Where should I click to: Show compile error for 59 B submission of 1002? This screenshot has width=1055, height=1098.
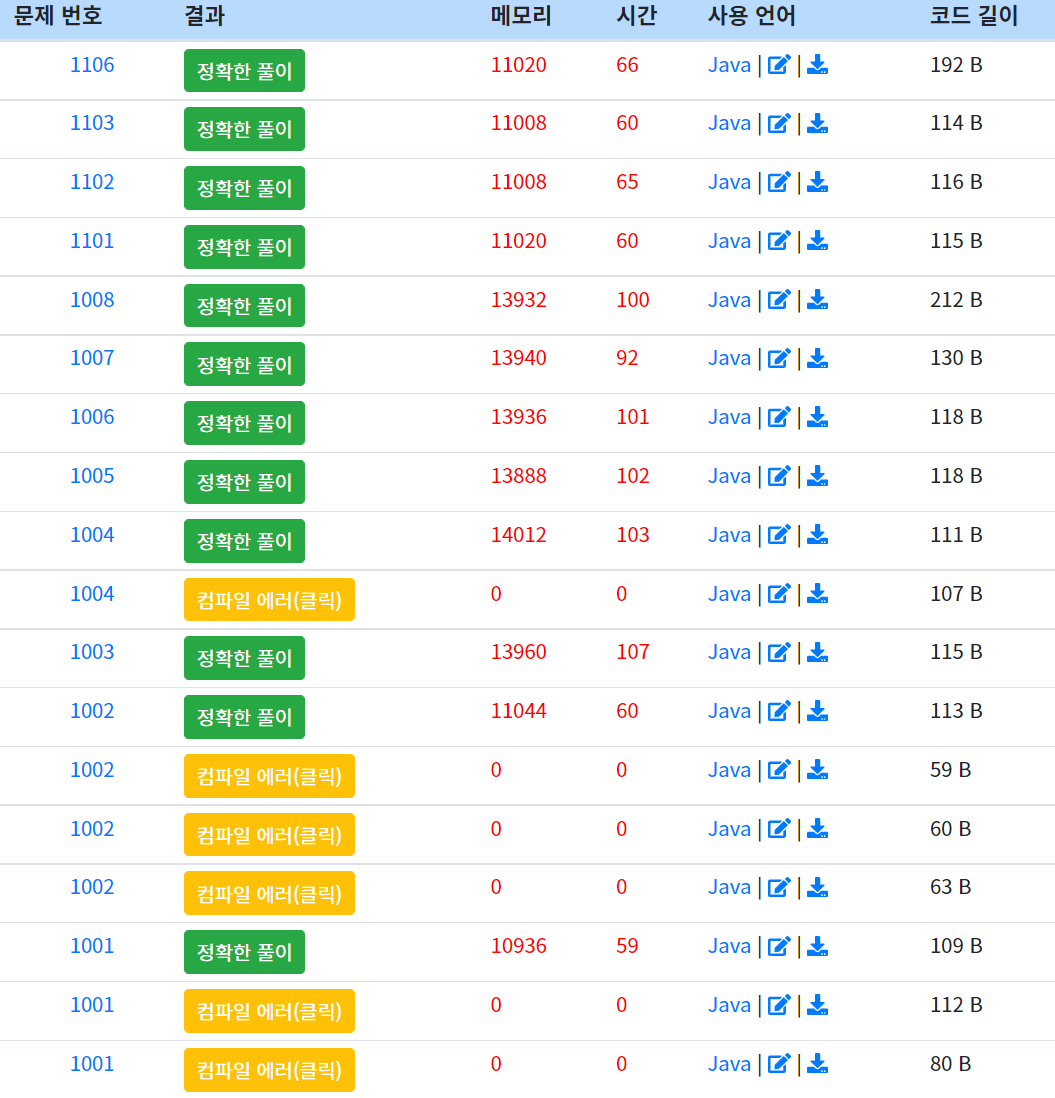[270, 776]
